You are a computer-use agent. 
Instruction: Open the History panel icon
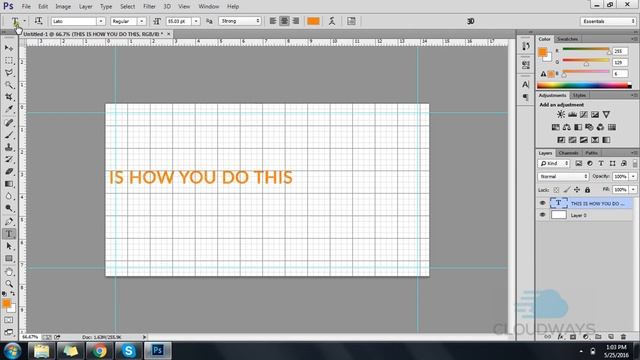[526, 47]
